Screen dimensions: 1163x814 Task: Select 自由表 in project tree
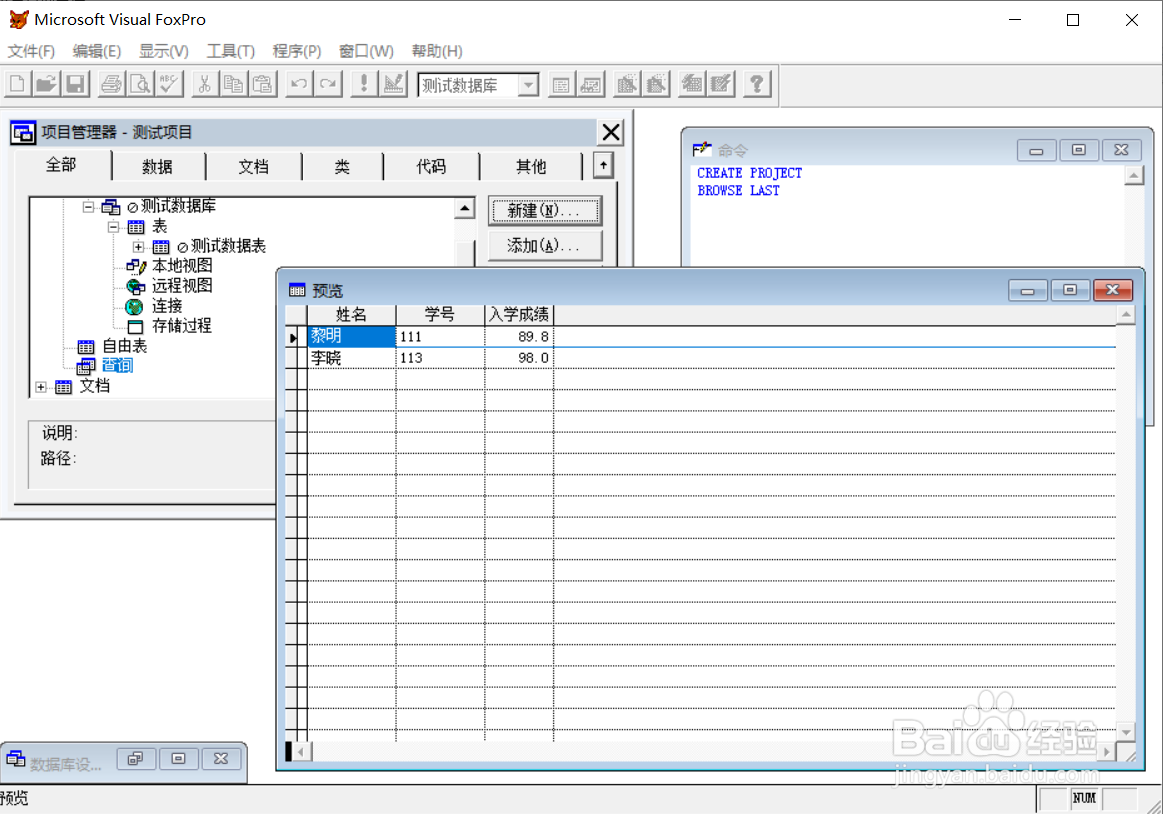pos(125,346)
